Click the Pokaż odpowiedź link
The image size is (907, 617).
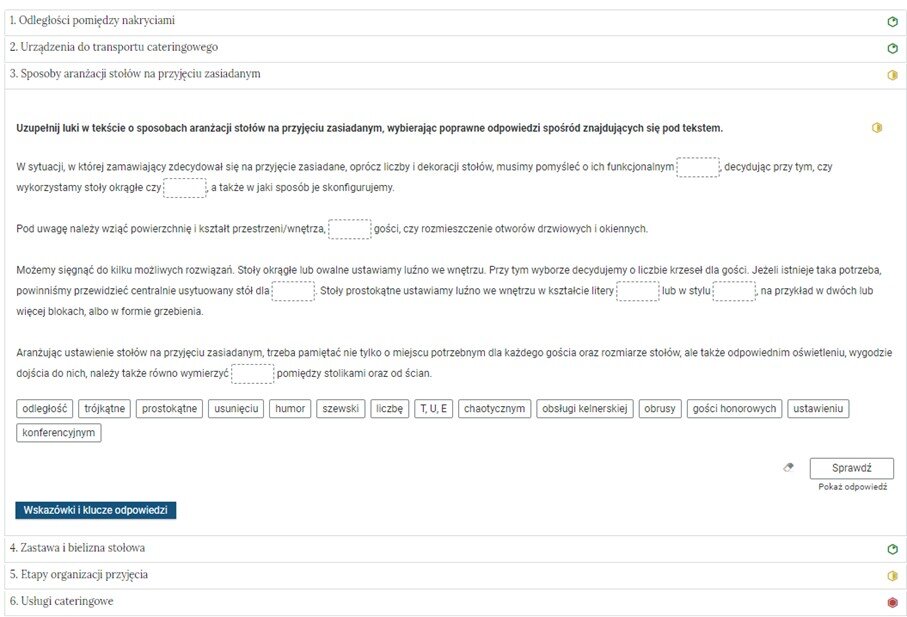click(852, 486)
